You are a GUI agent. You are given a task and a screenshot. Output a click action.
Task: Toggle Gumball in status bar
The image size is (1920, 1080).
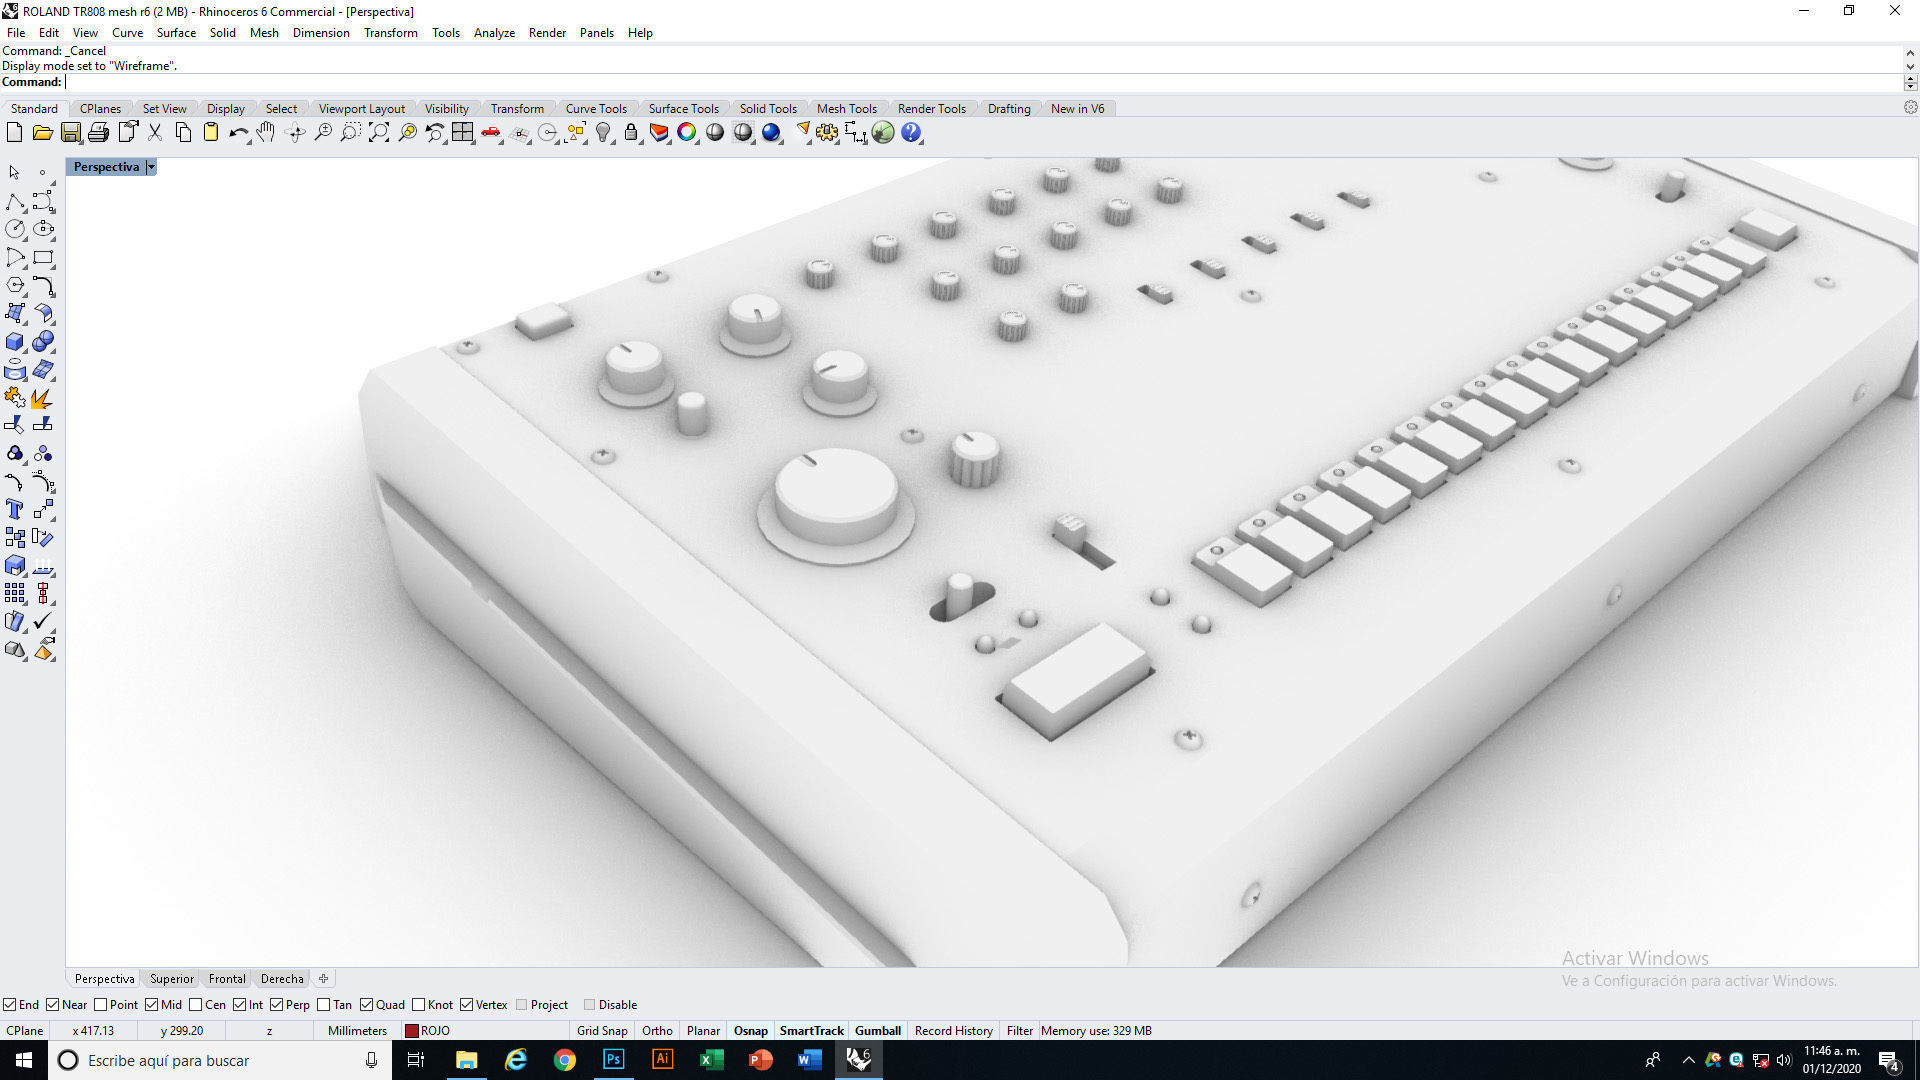878,1031
